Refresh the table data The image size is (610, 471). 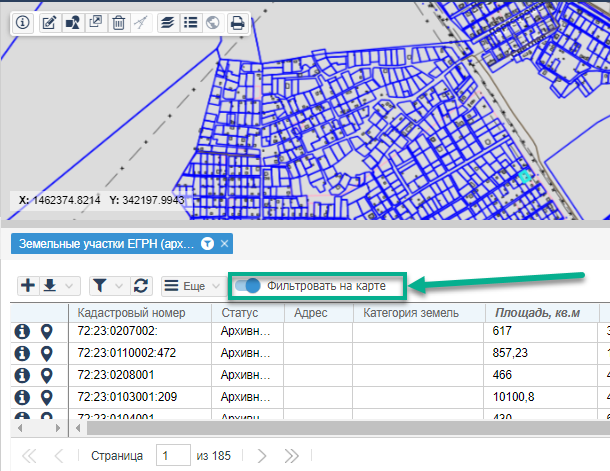pyautogui.click(x=141, y=286)
